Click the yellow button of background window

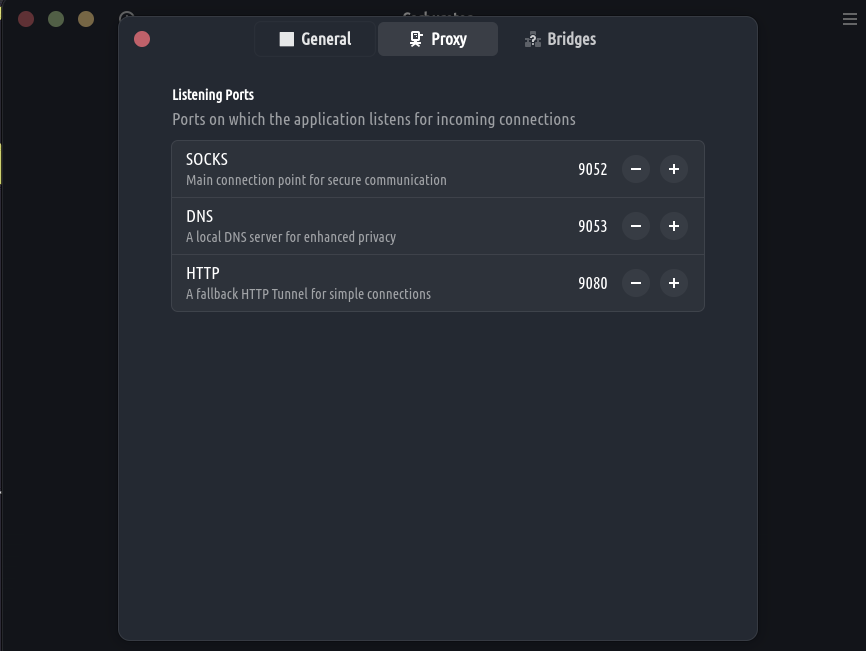point(86,19)
